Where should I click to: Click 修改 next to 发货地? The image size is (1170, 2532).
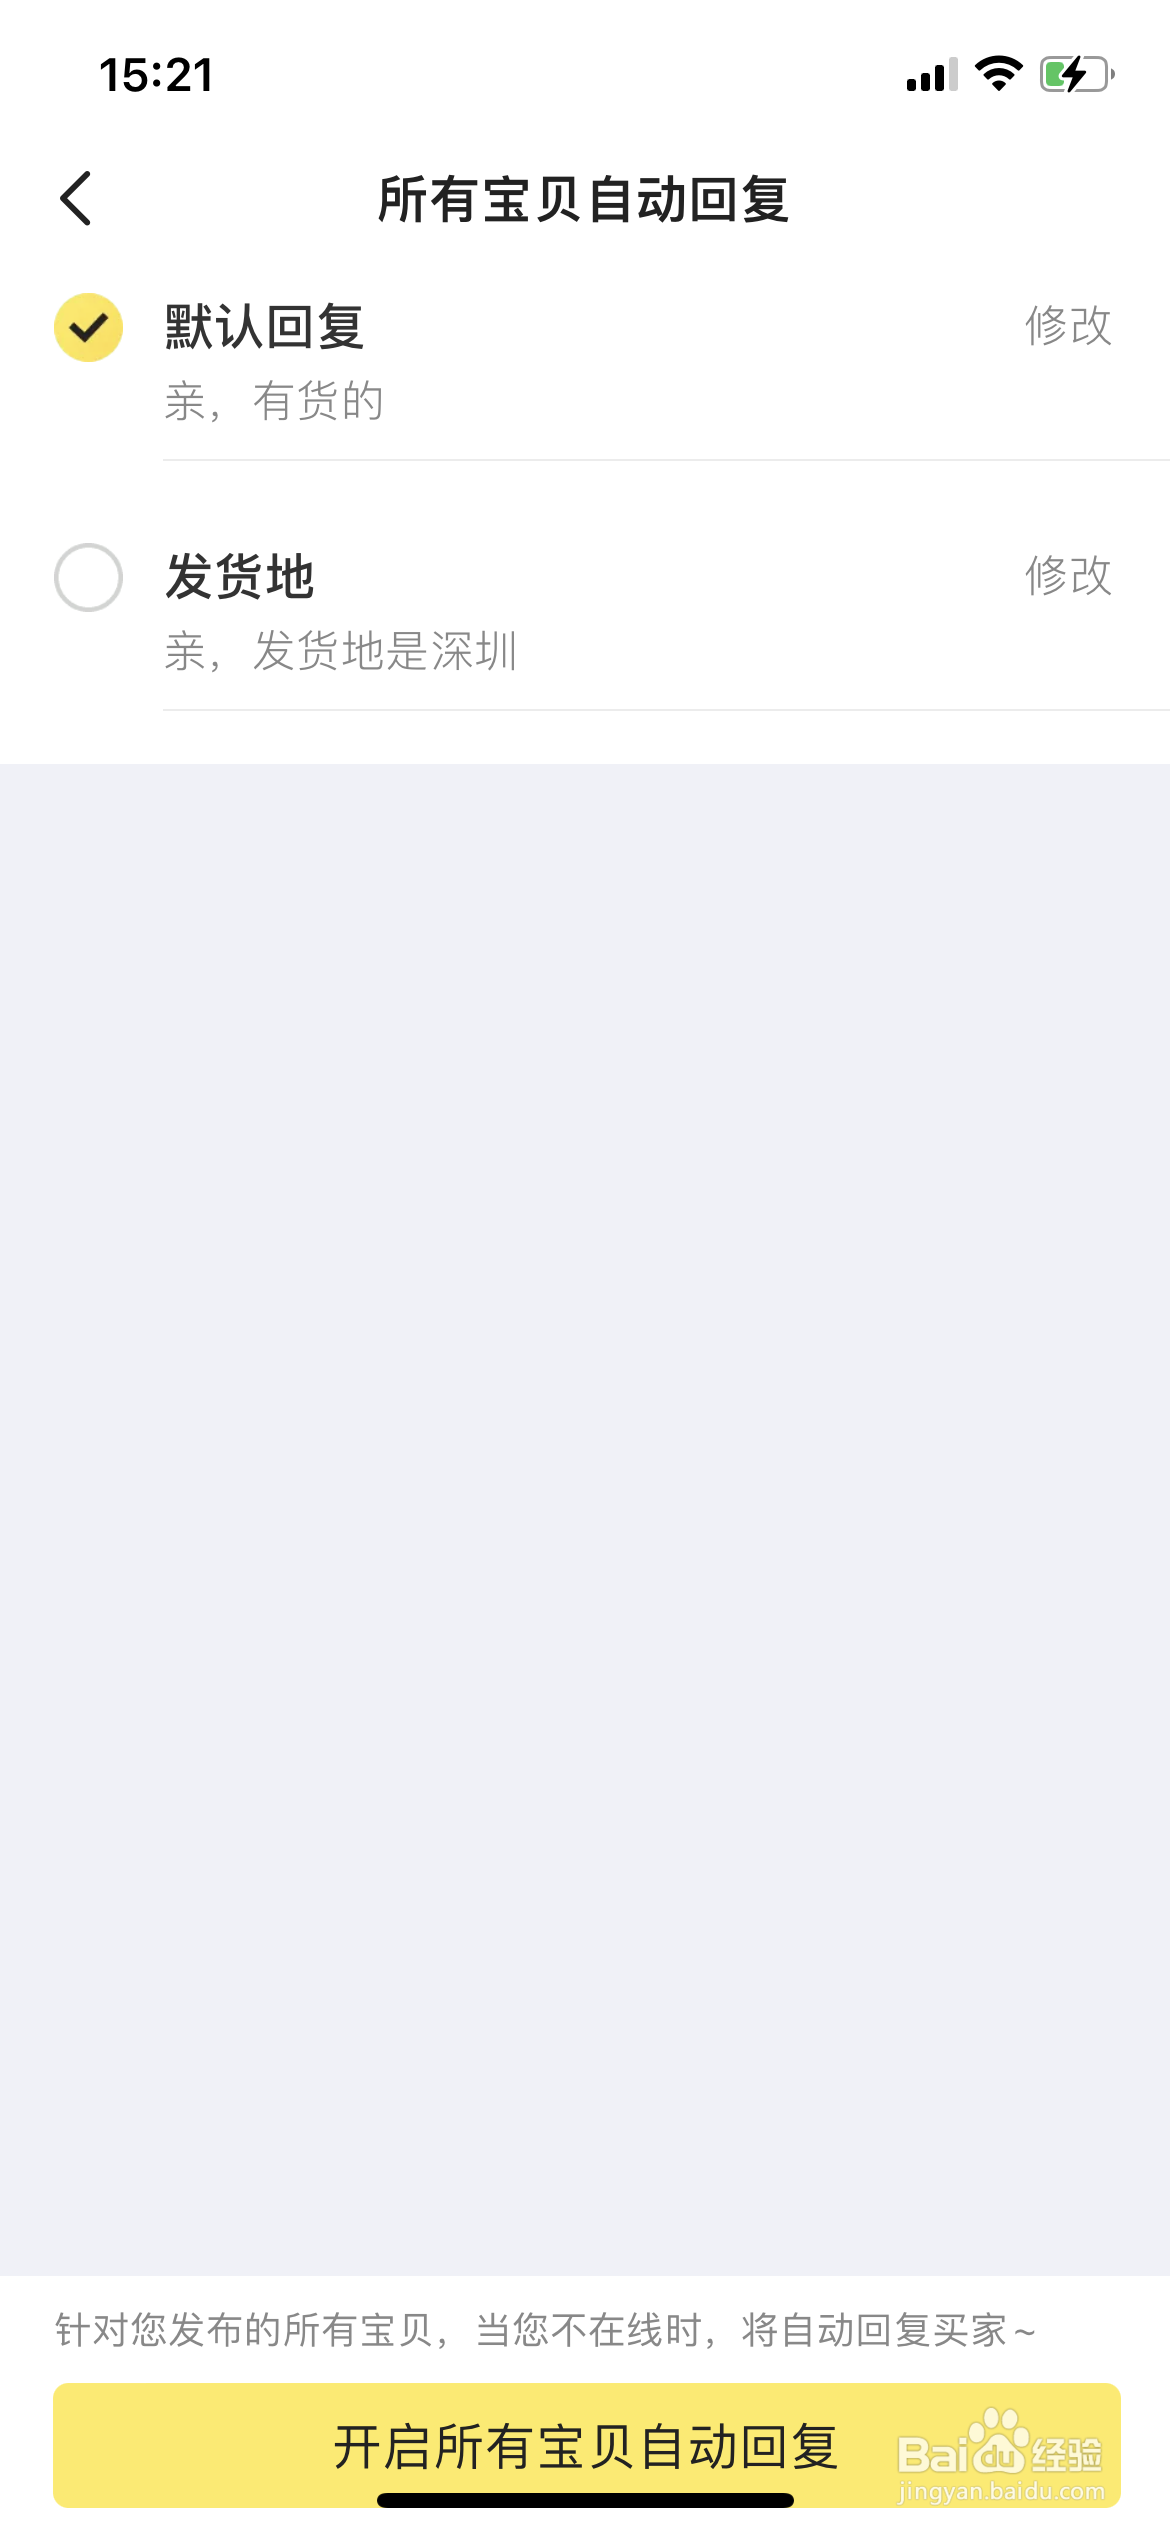point(1068,576)
